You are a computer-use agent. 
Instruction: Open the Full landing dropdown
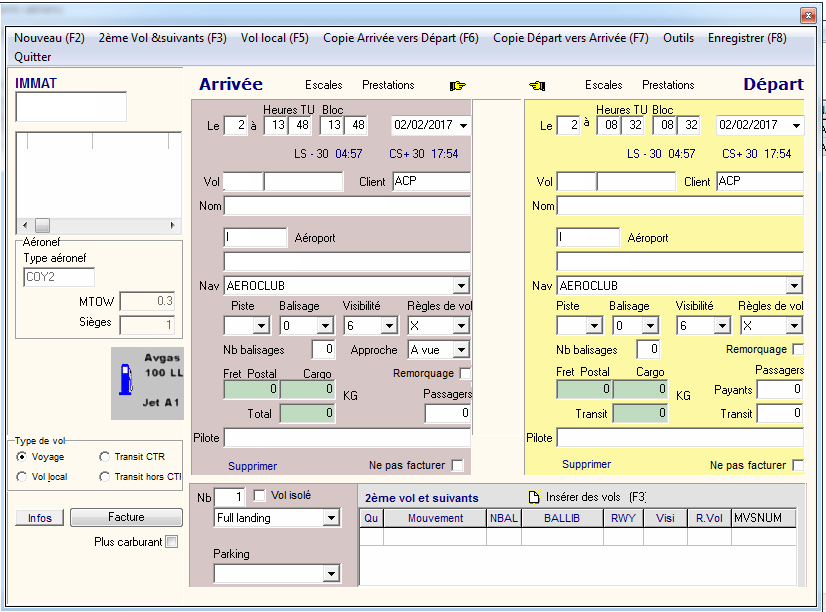pos(331,518)
